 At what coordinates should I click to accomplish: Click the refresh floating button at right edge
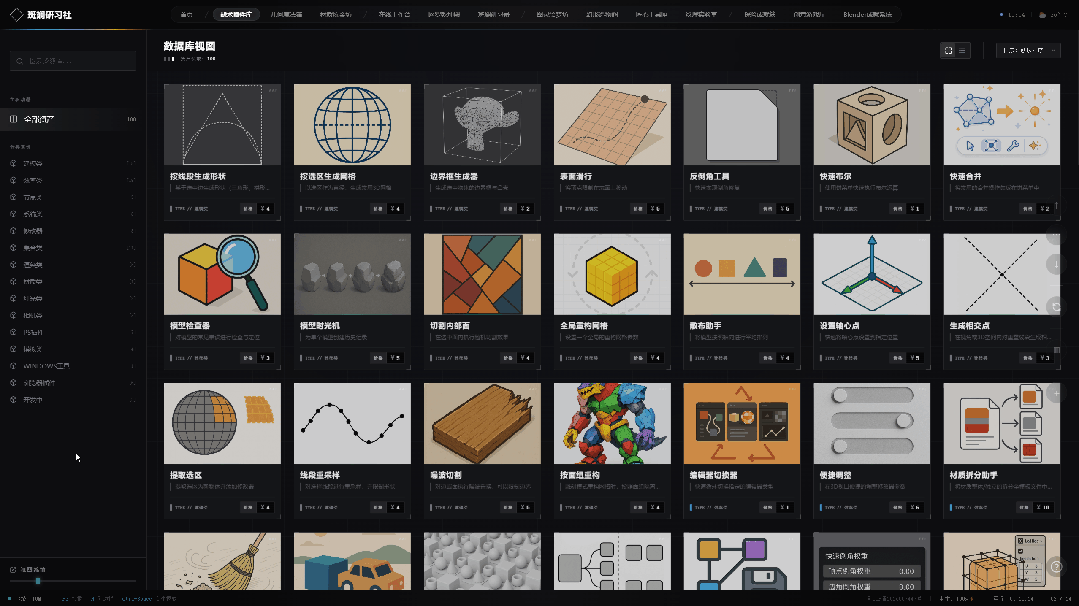pyautogui.click(x=1056, y=306)
